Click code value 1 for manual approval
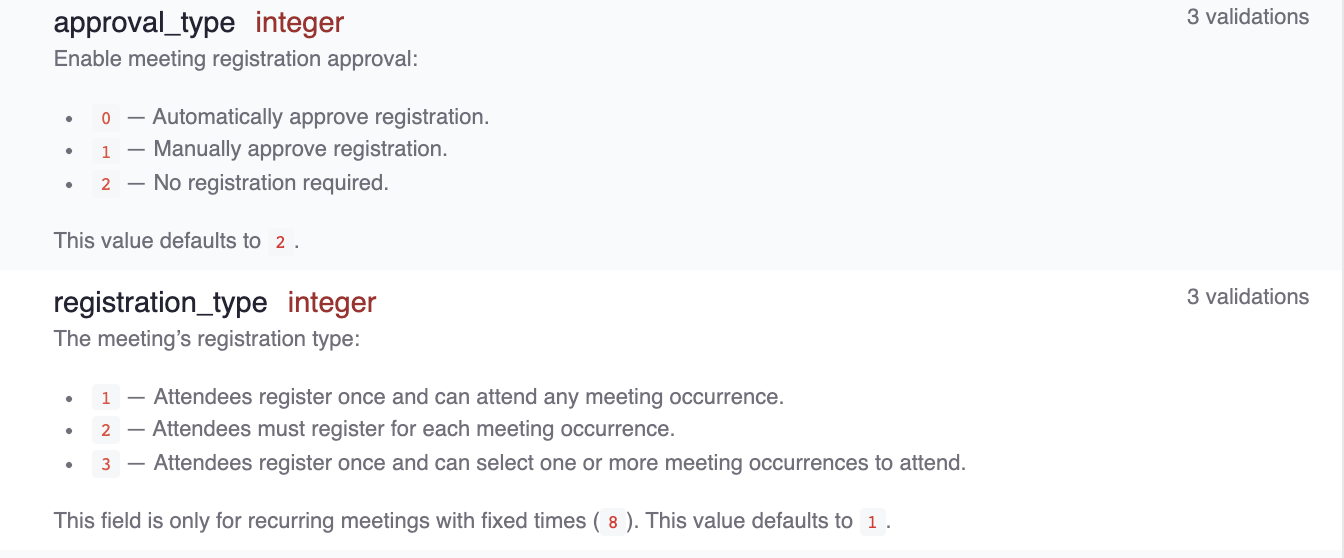This screenshot has height=558, width=1344. [x=106, y=150]
